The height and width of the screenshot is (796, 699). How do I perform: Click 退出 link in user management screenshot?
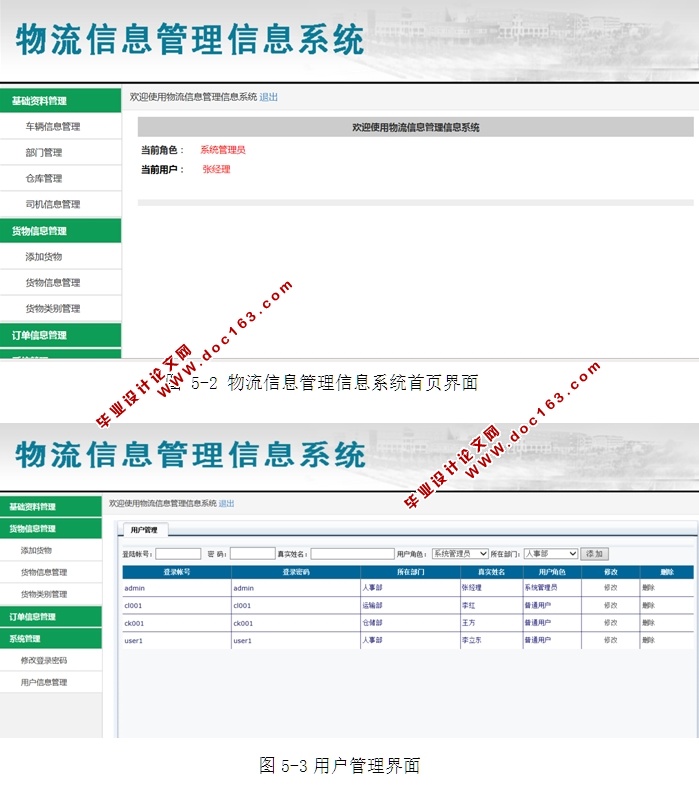[226, 504]
